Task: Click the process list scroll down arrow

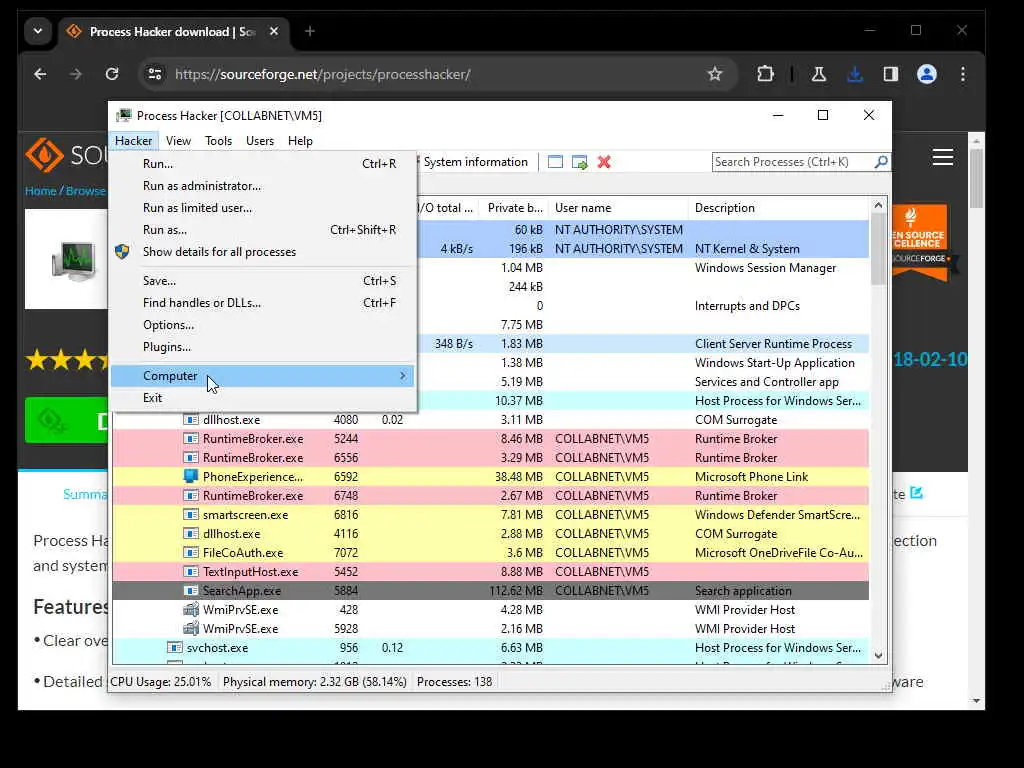Action: pyautogui.click(x=878, y=656)
